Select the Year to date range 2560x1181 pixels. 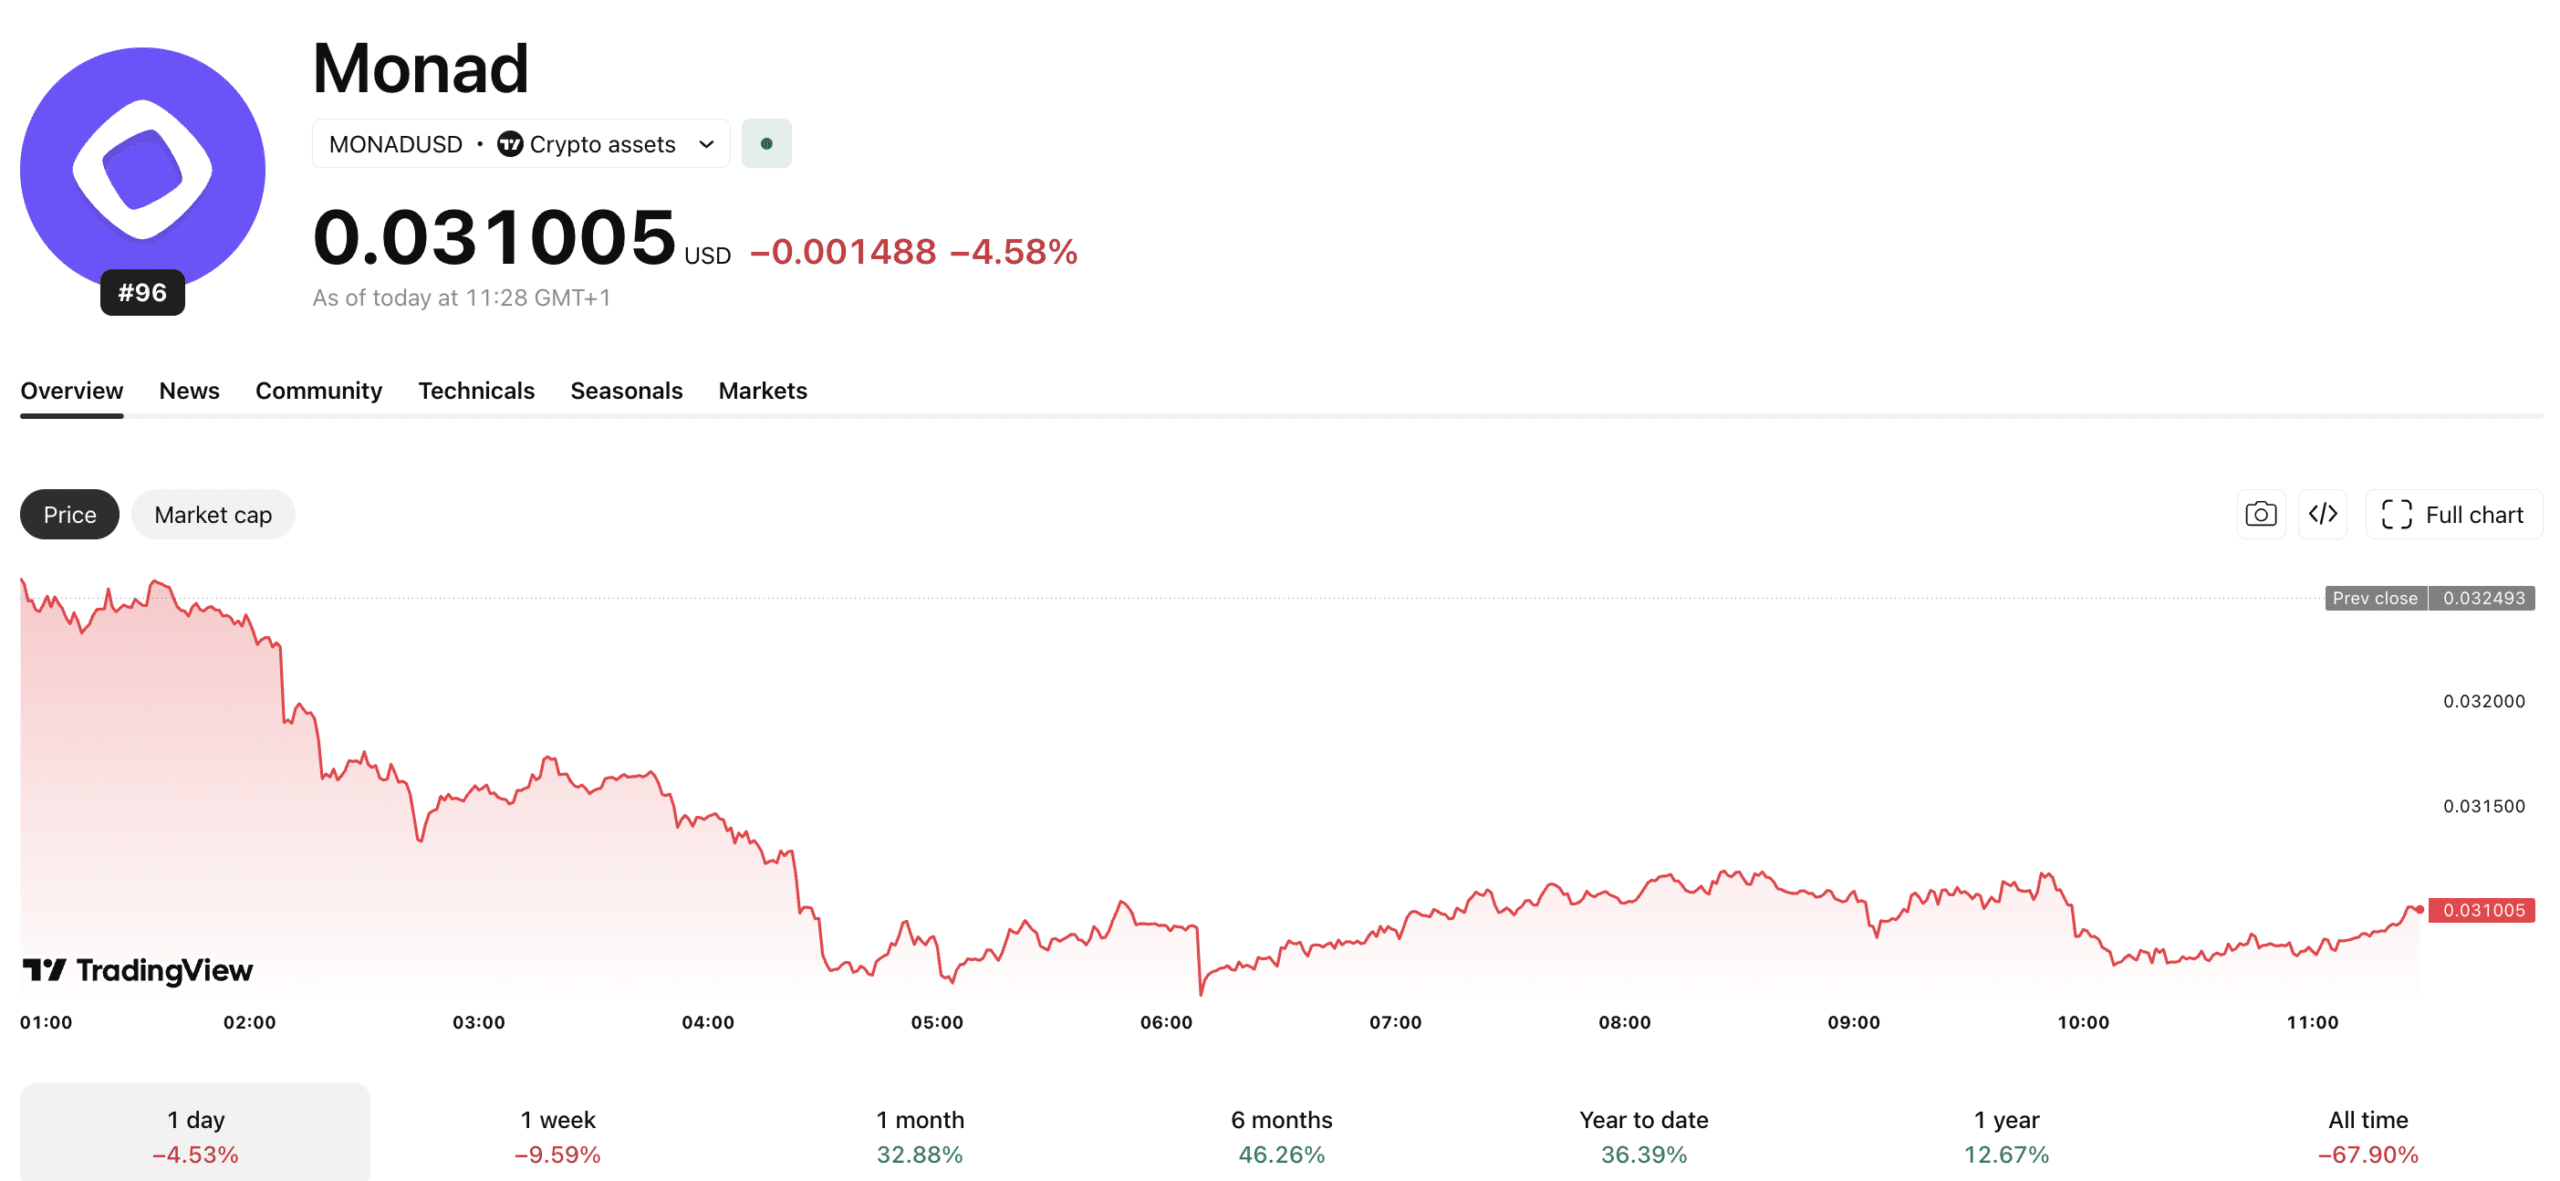[1644, 1136]
